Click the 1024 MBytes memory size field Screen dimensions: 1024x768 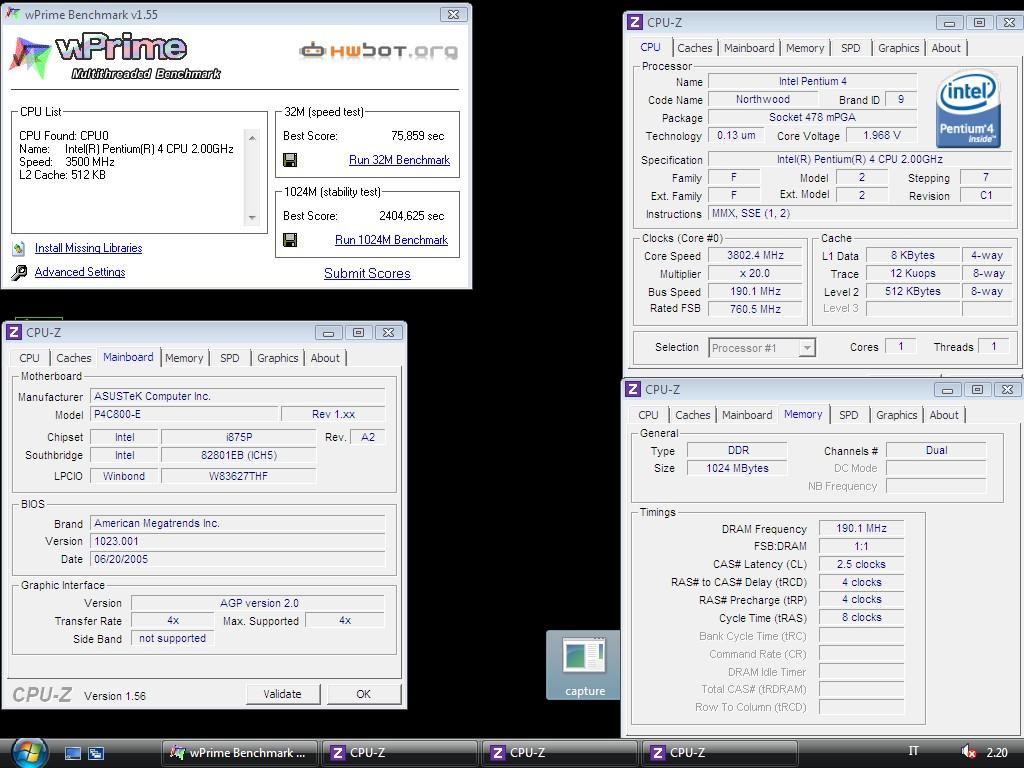click(x=737, y=468)
